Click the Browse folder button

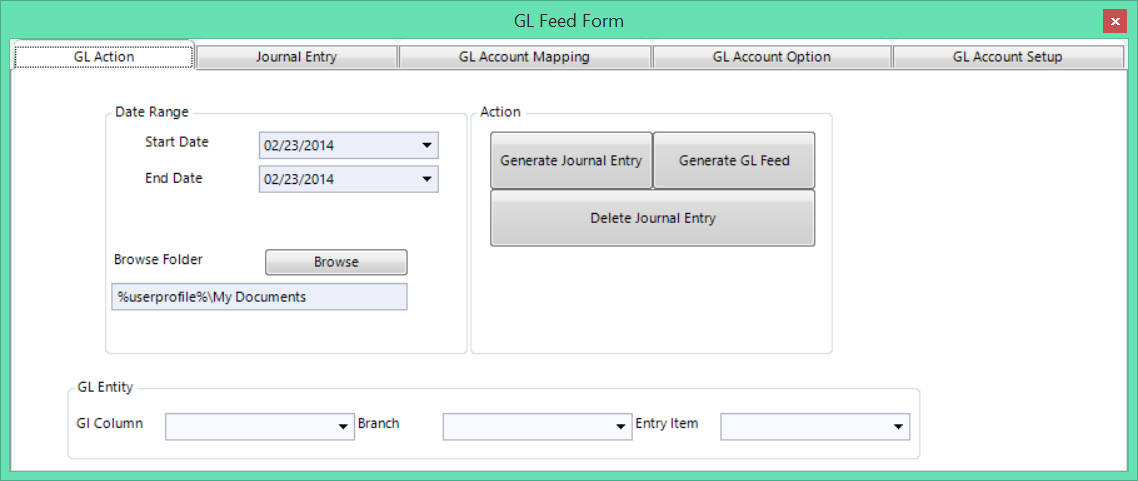point(336,262)
